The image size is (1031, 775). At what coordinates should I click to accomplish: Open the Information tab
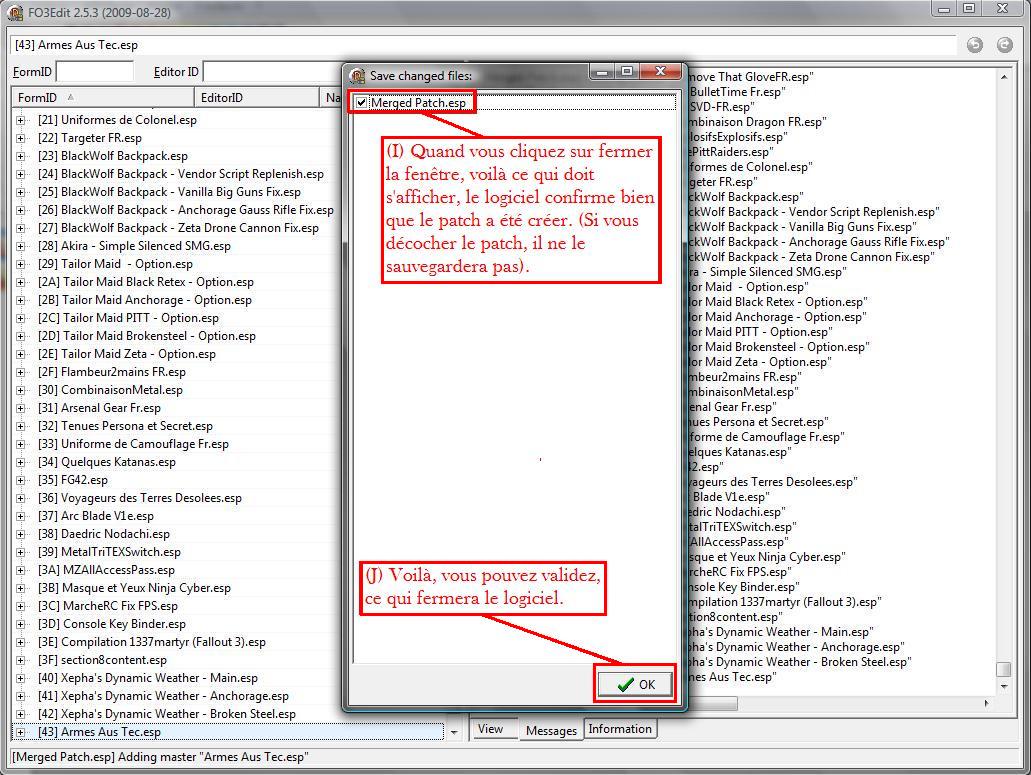click(620, 729)
